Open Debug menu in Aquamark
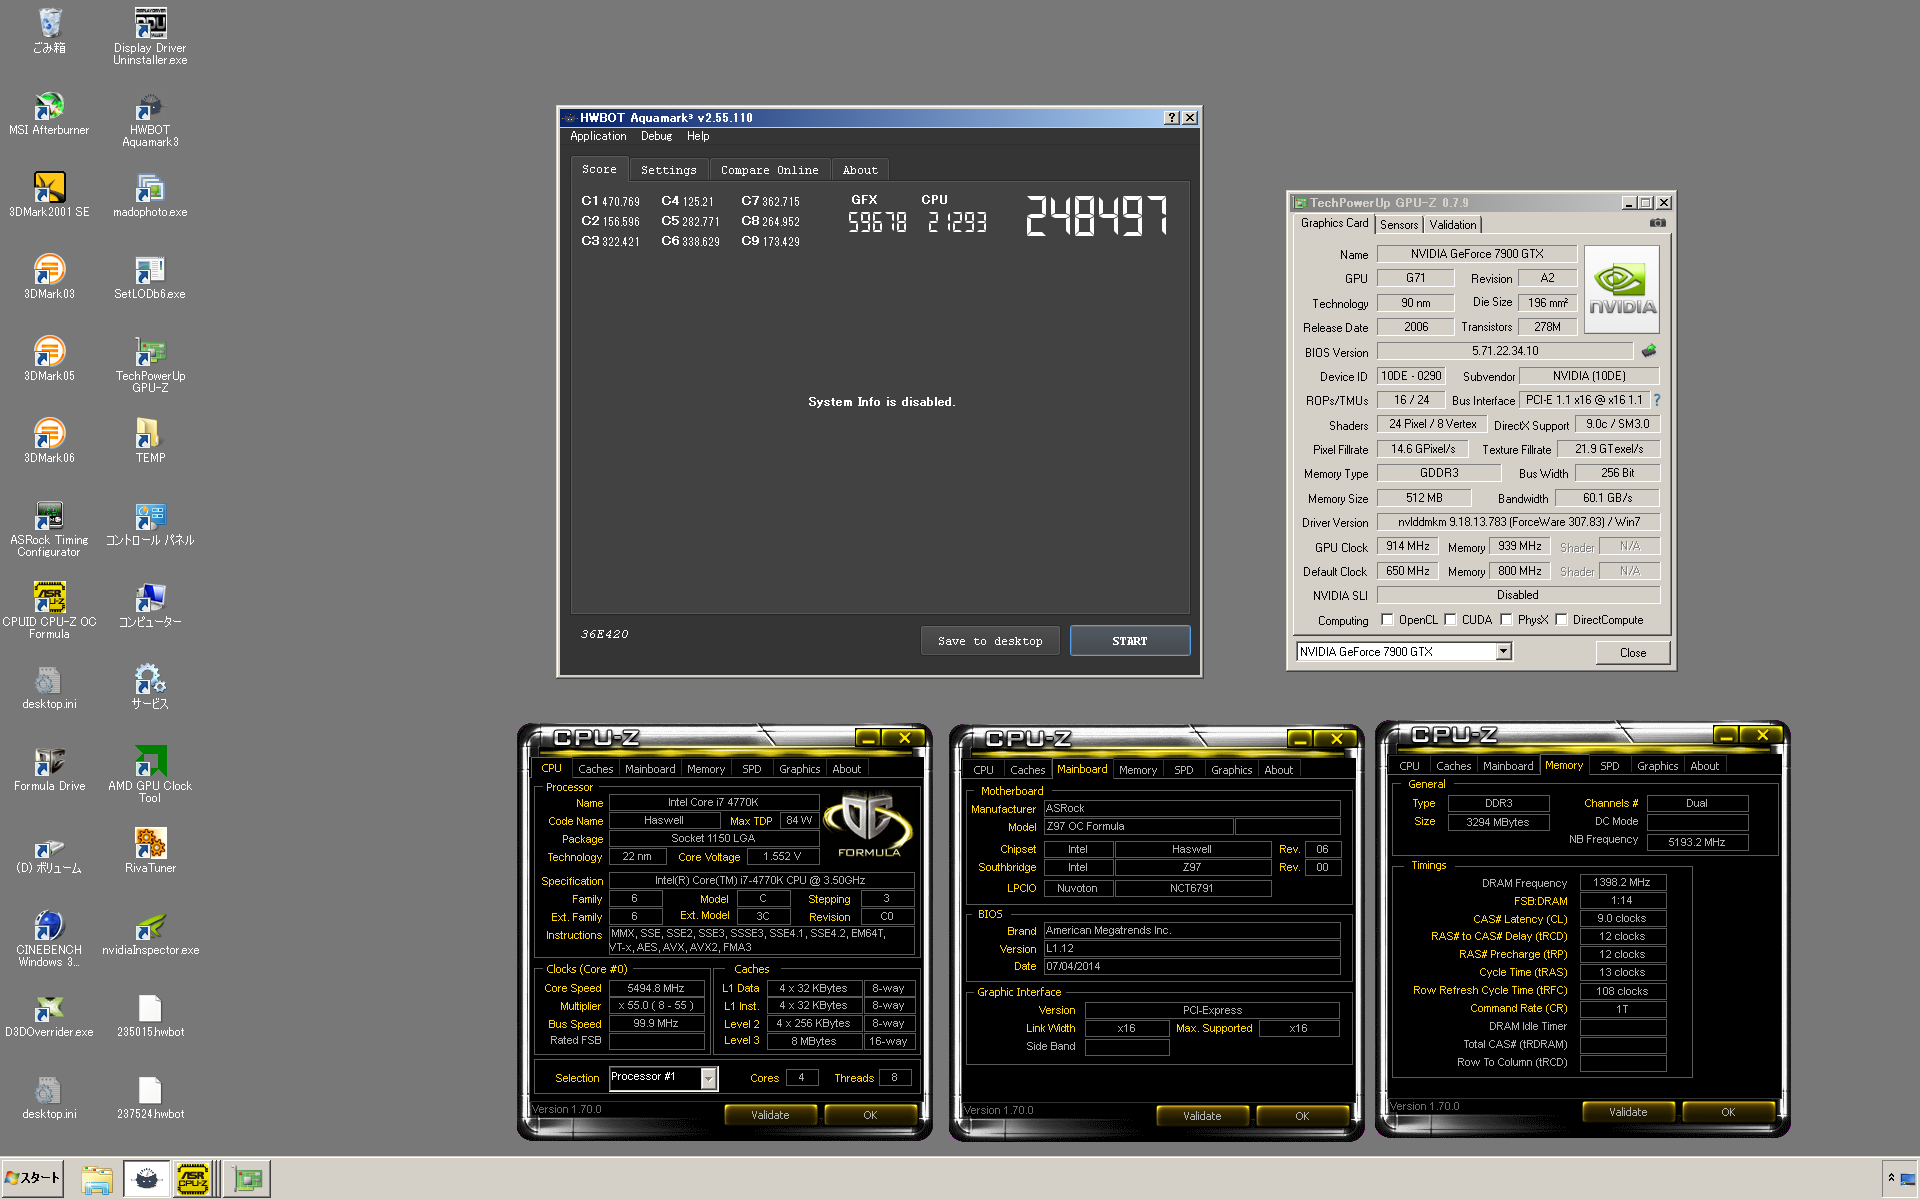This screenshot has height=1200, width=1920. (656, 137)
